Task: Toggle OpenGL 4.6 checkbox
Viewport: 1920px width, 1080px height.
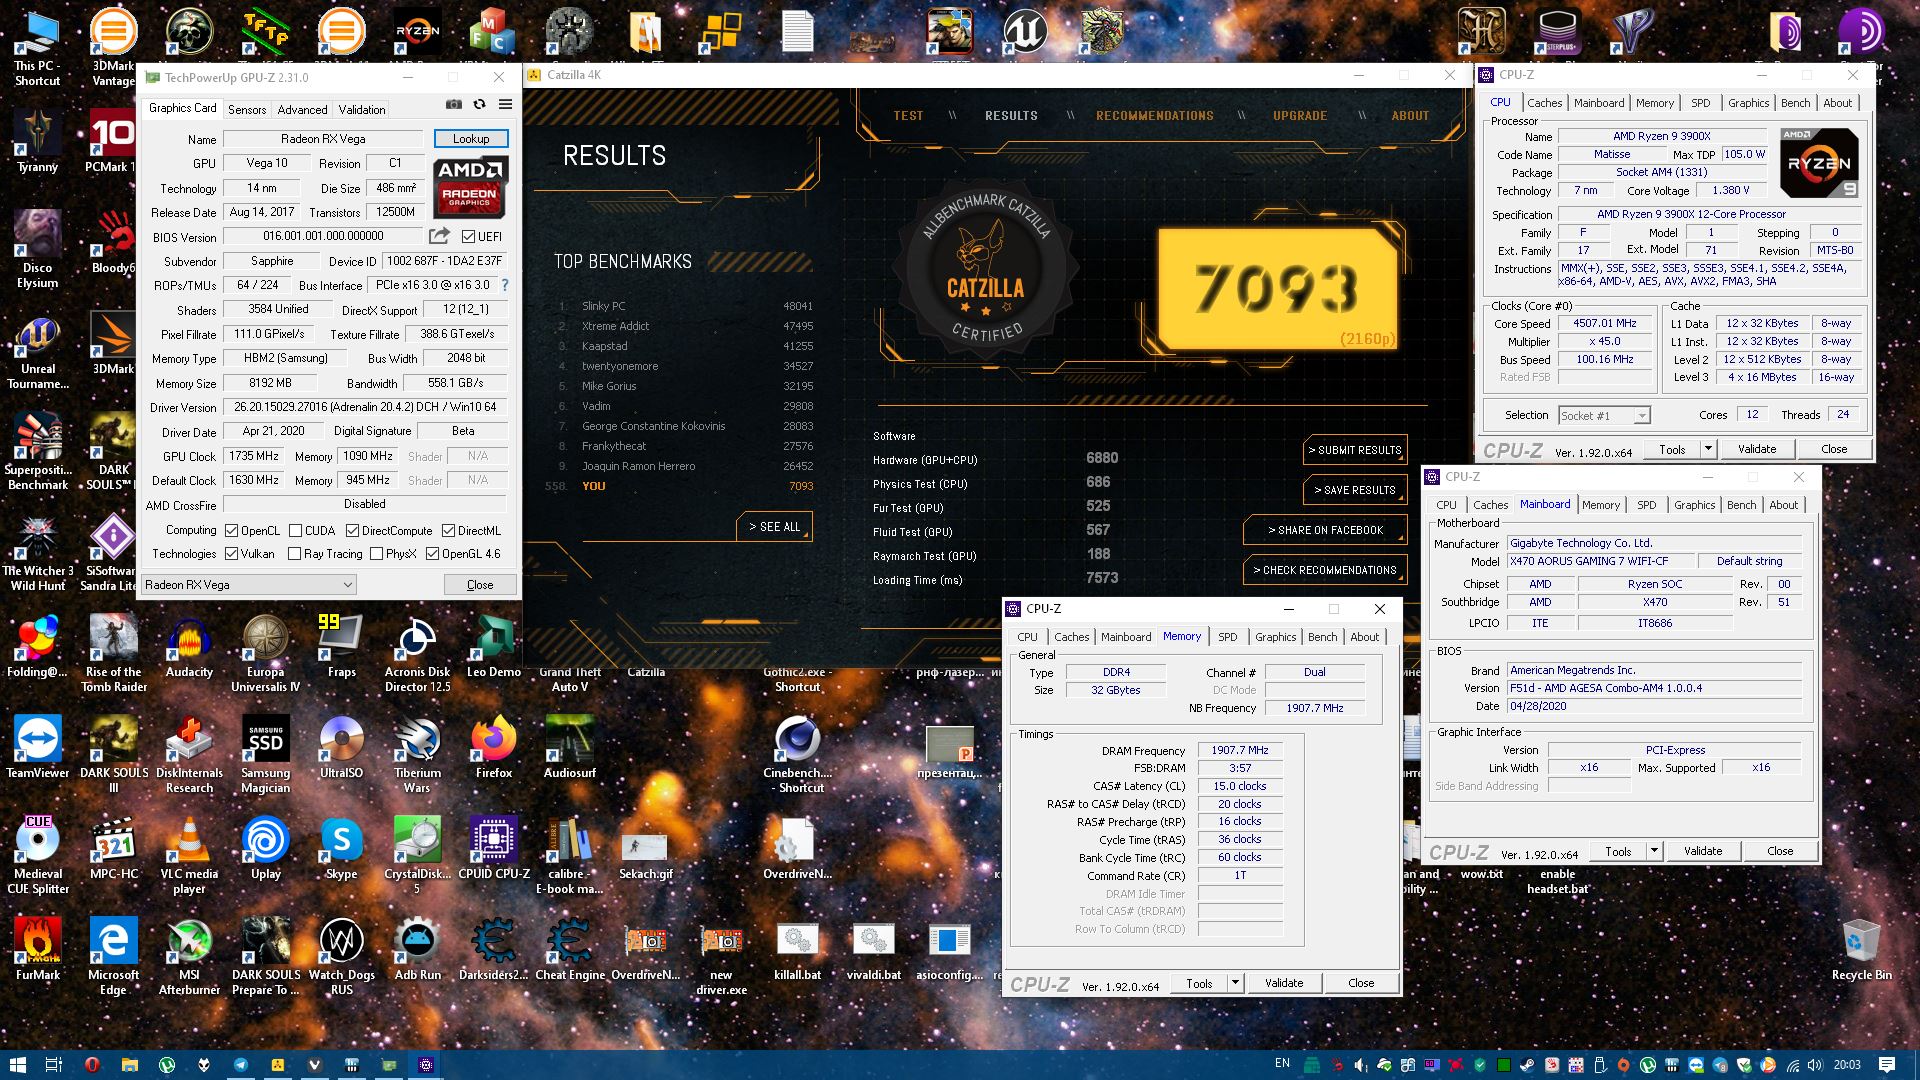Action: (433, 554)
